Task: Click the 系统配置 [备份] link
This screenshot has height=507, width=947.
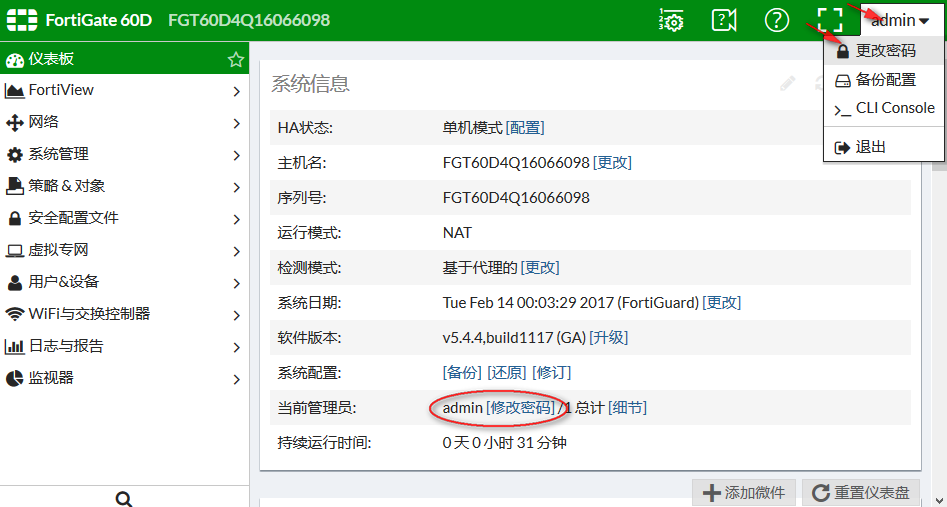Action: coord(463,372)
